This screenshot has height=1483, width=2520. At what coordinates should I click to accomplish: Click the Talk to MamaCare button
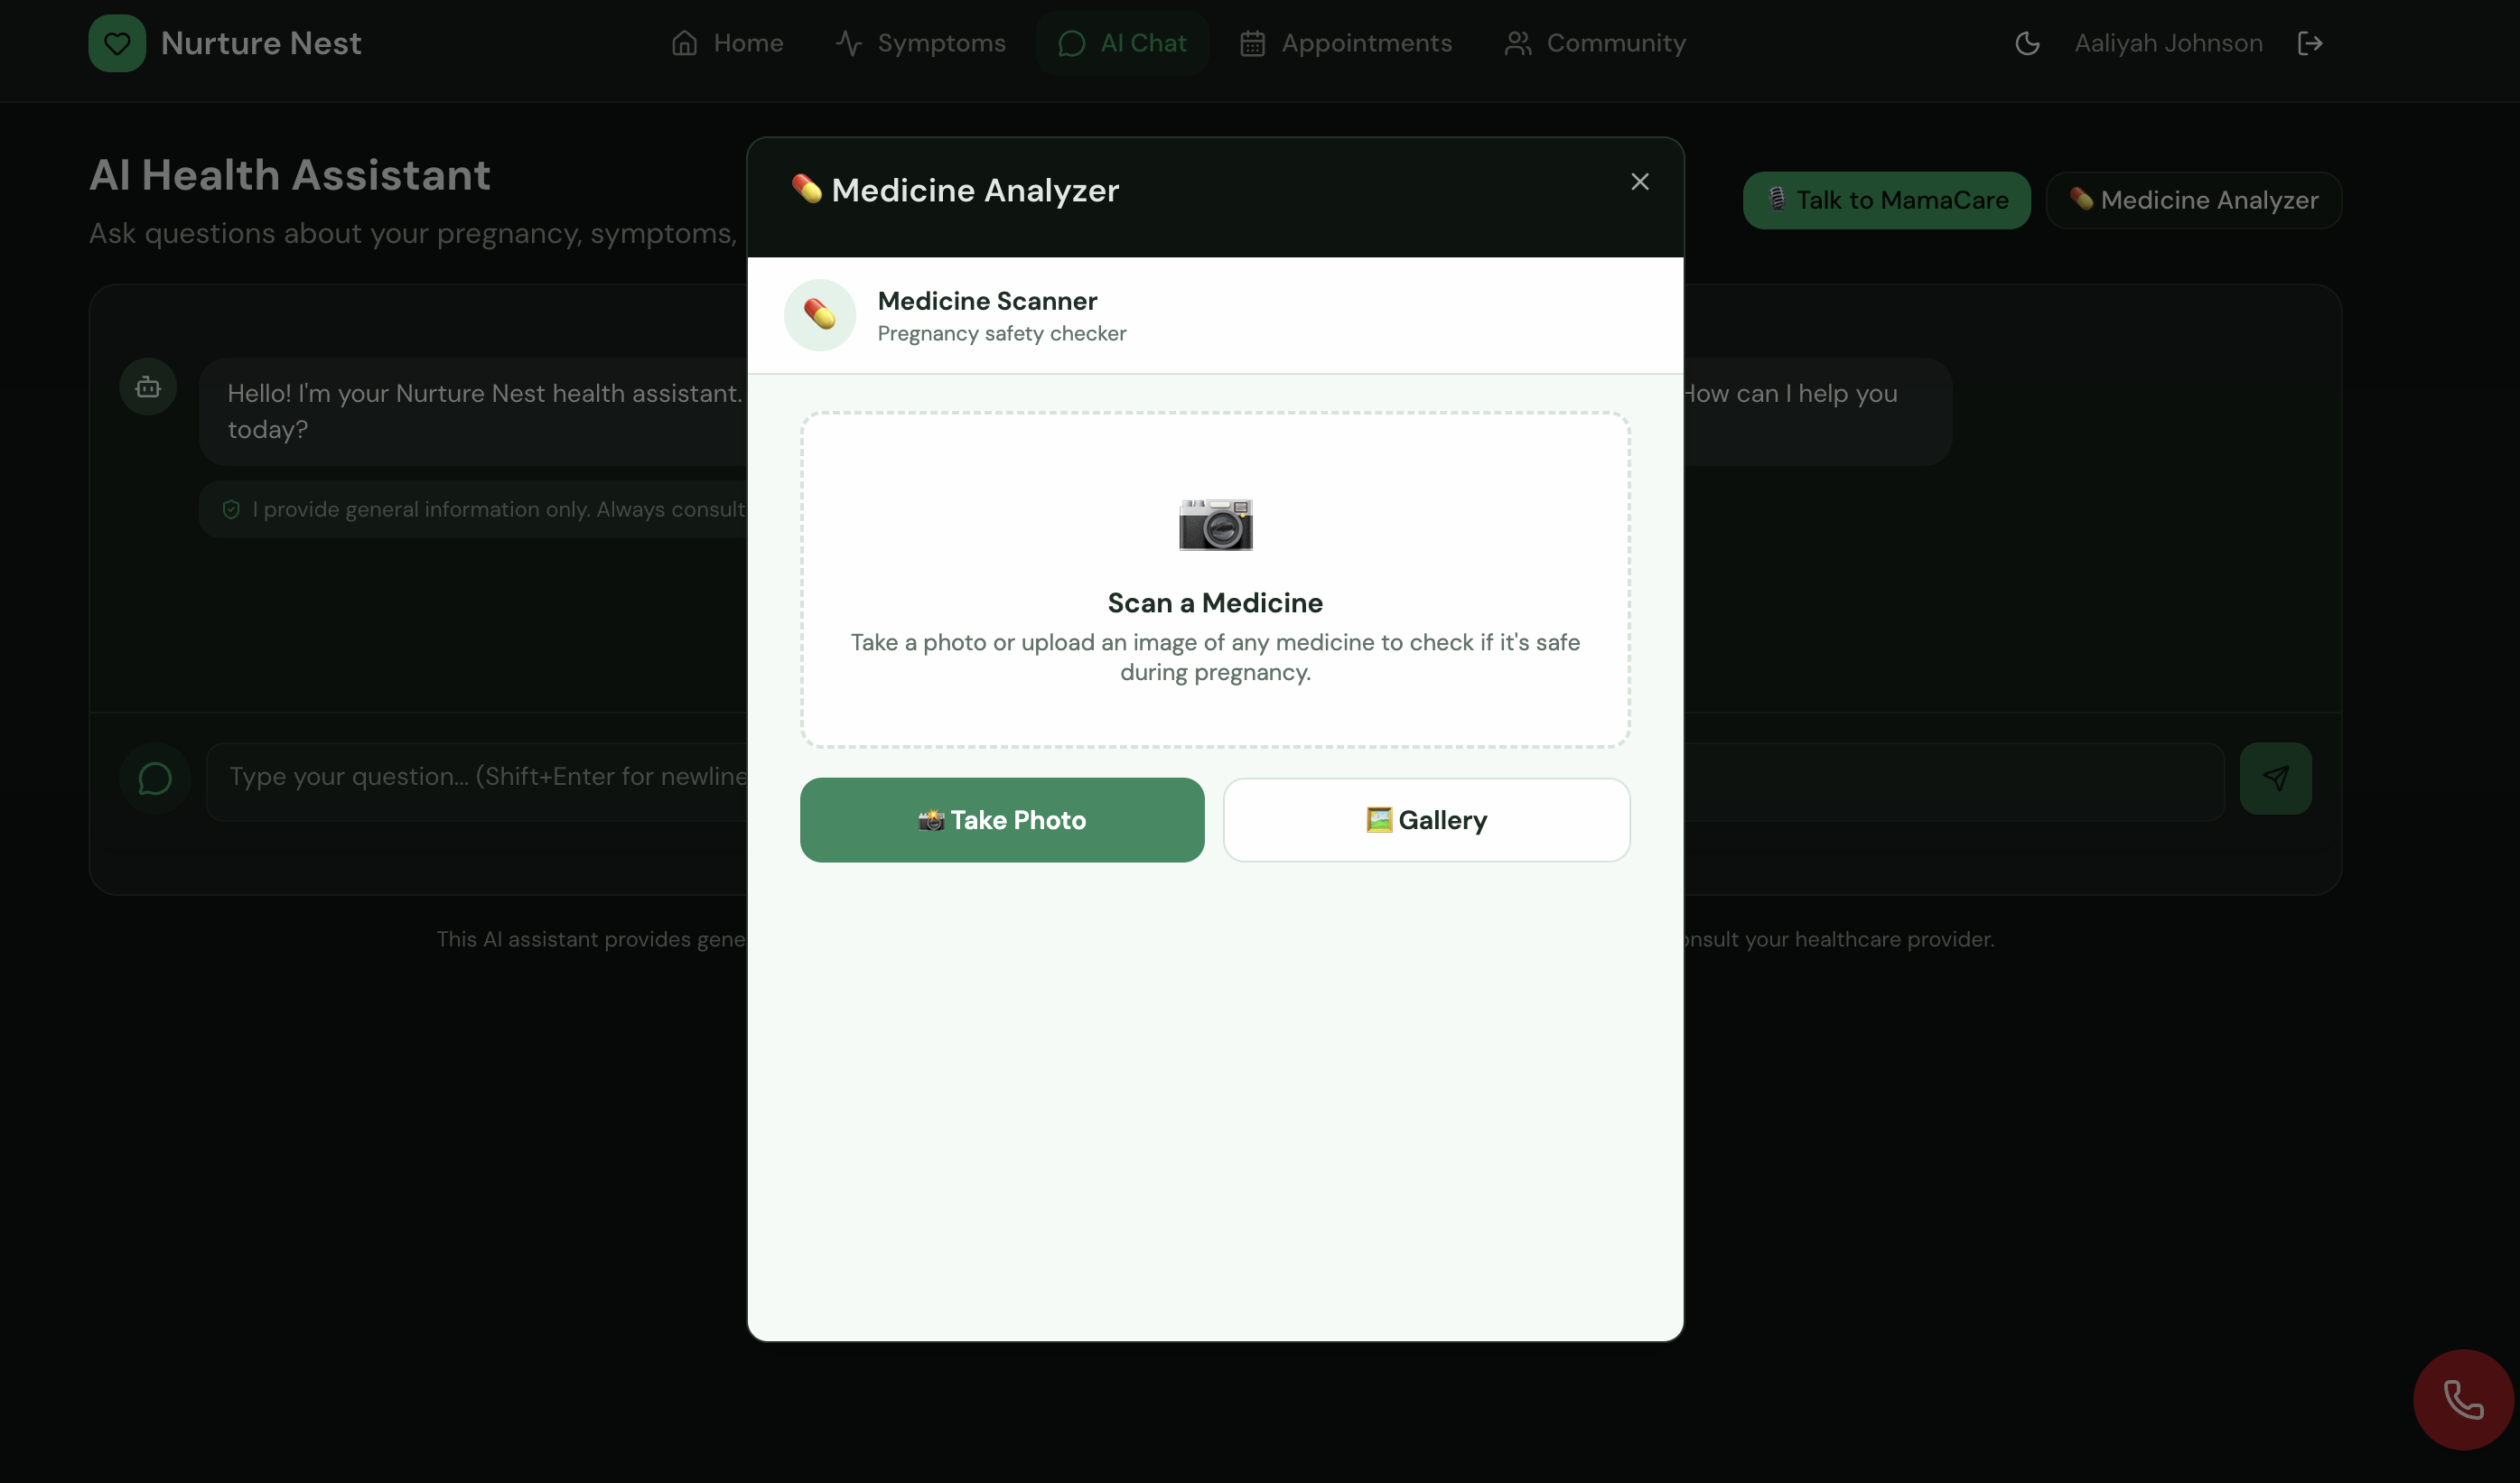tap(1886, 200)
